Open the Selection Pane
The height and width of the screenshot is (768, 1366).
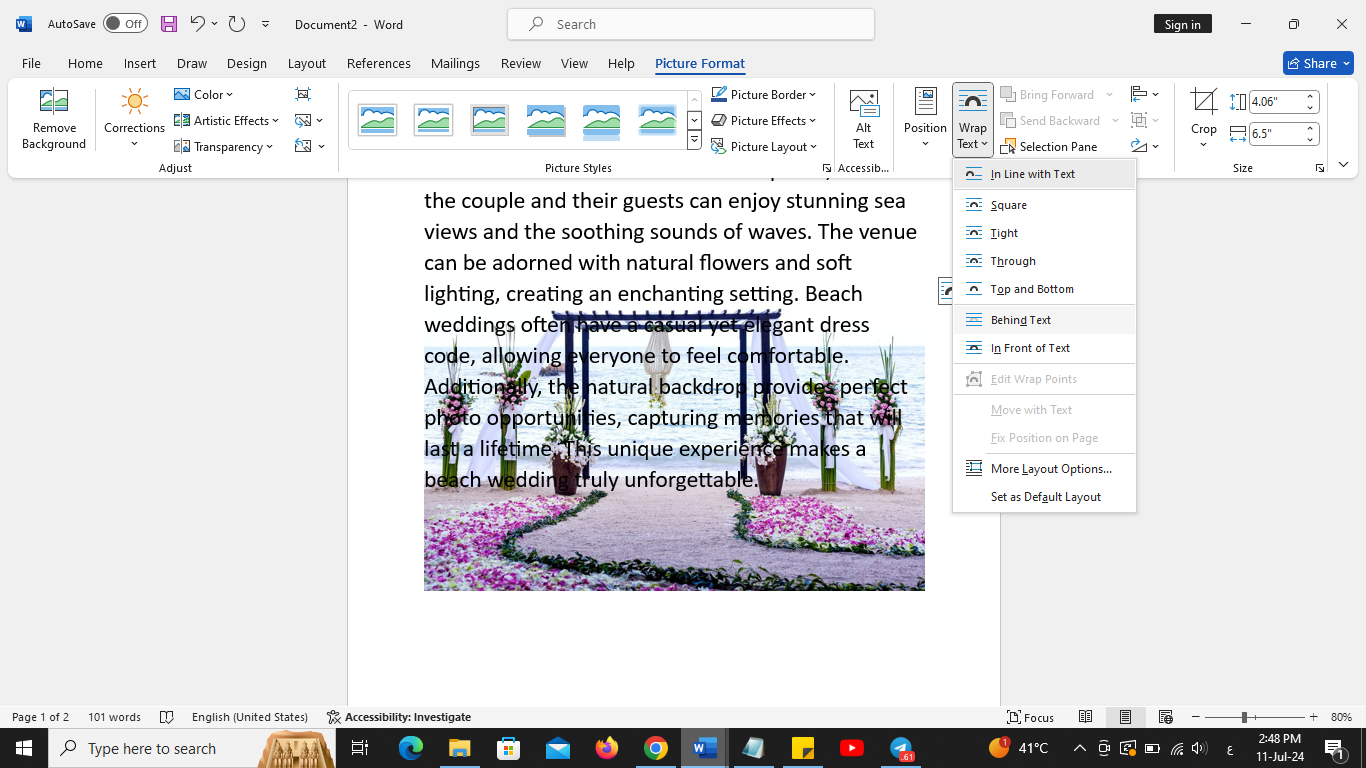(1049, 146)
